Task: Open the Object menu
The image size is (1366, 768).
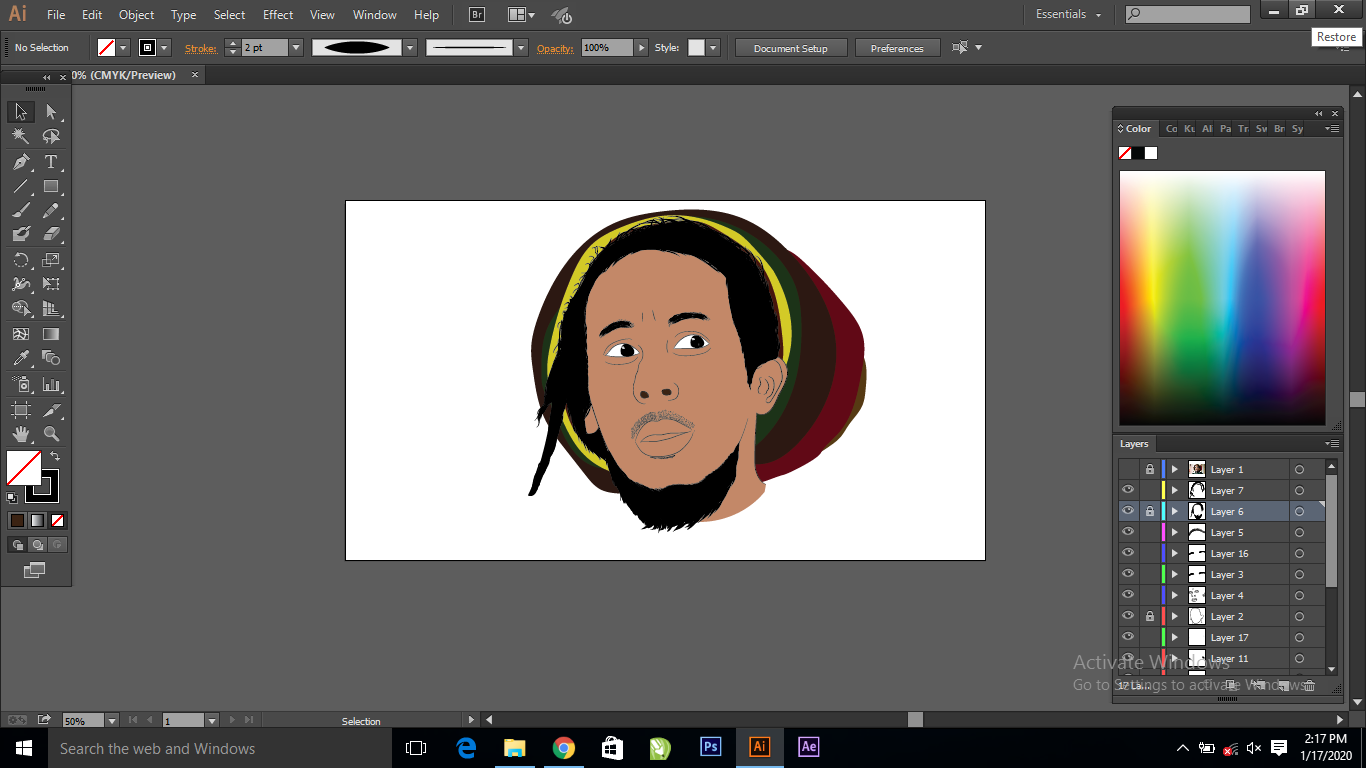Action: tap(136, 15)
